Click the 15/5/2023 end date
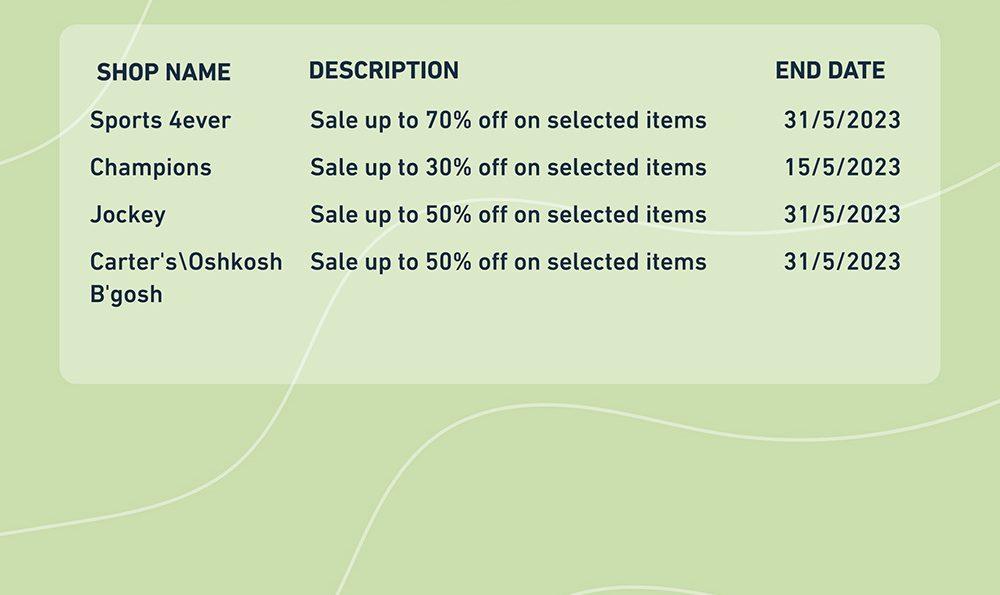The height and width of the screenshot is (595, 1000). pos(842,167)
